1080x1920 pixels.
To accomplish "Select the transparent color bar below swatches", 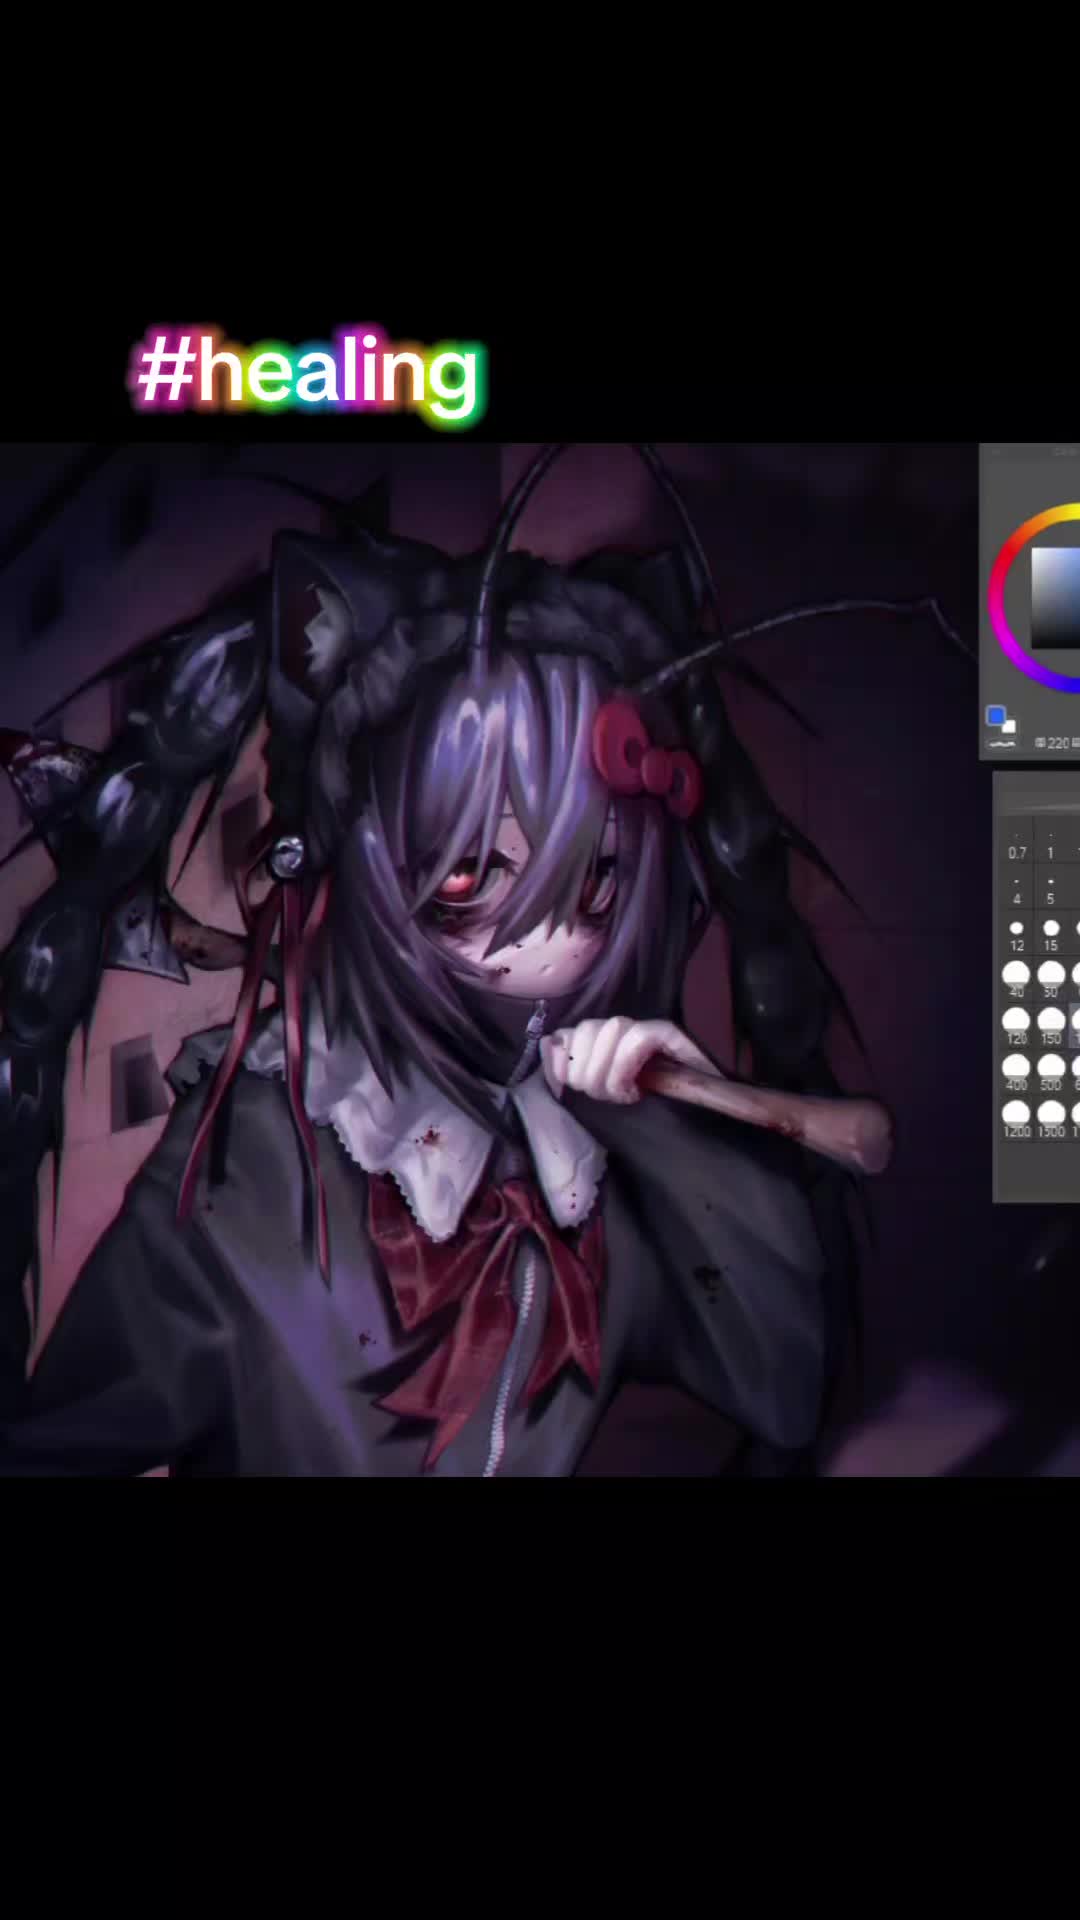I will pyautogui.click(x=1001, y=743).
